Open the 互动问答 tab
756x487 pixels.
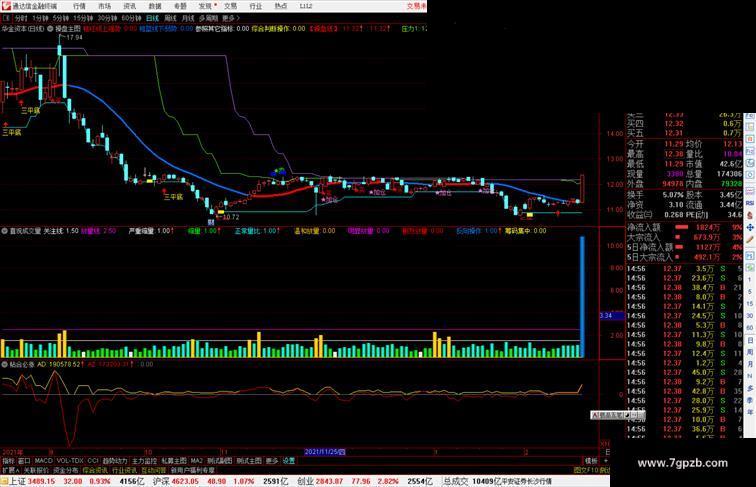pyautogui.click(x=154, y=470)
